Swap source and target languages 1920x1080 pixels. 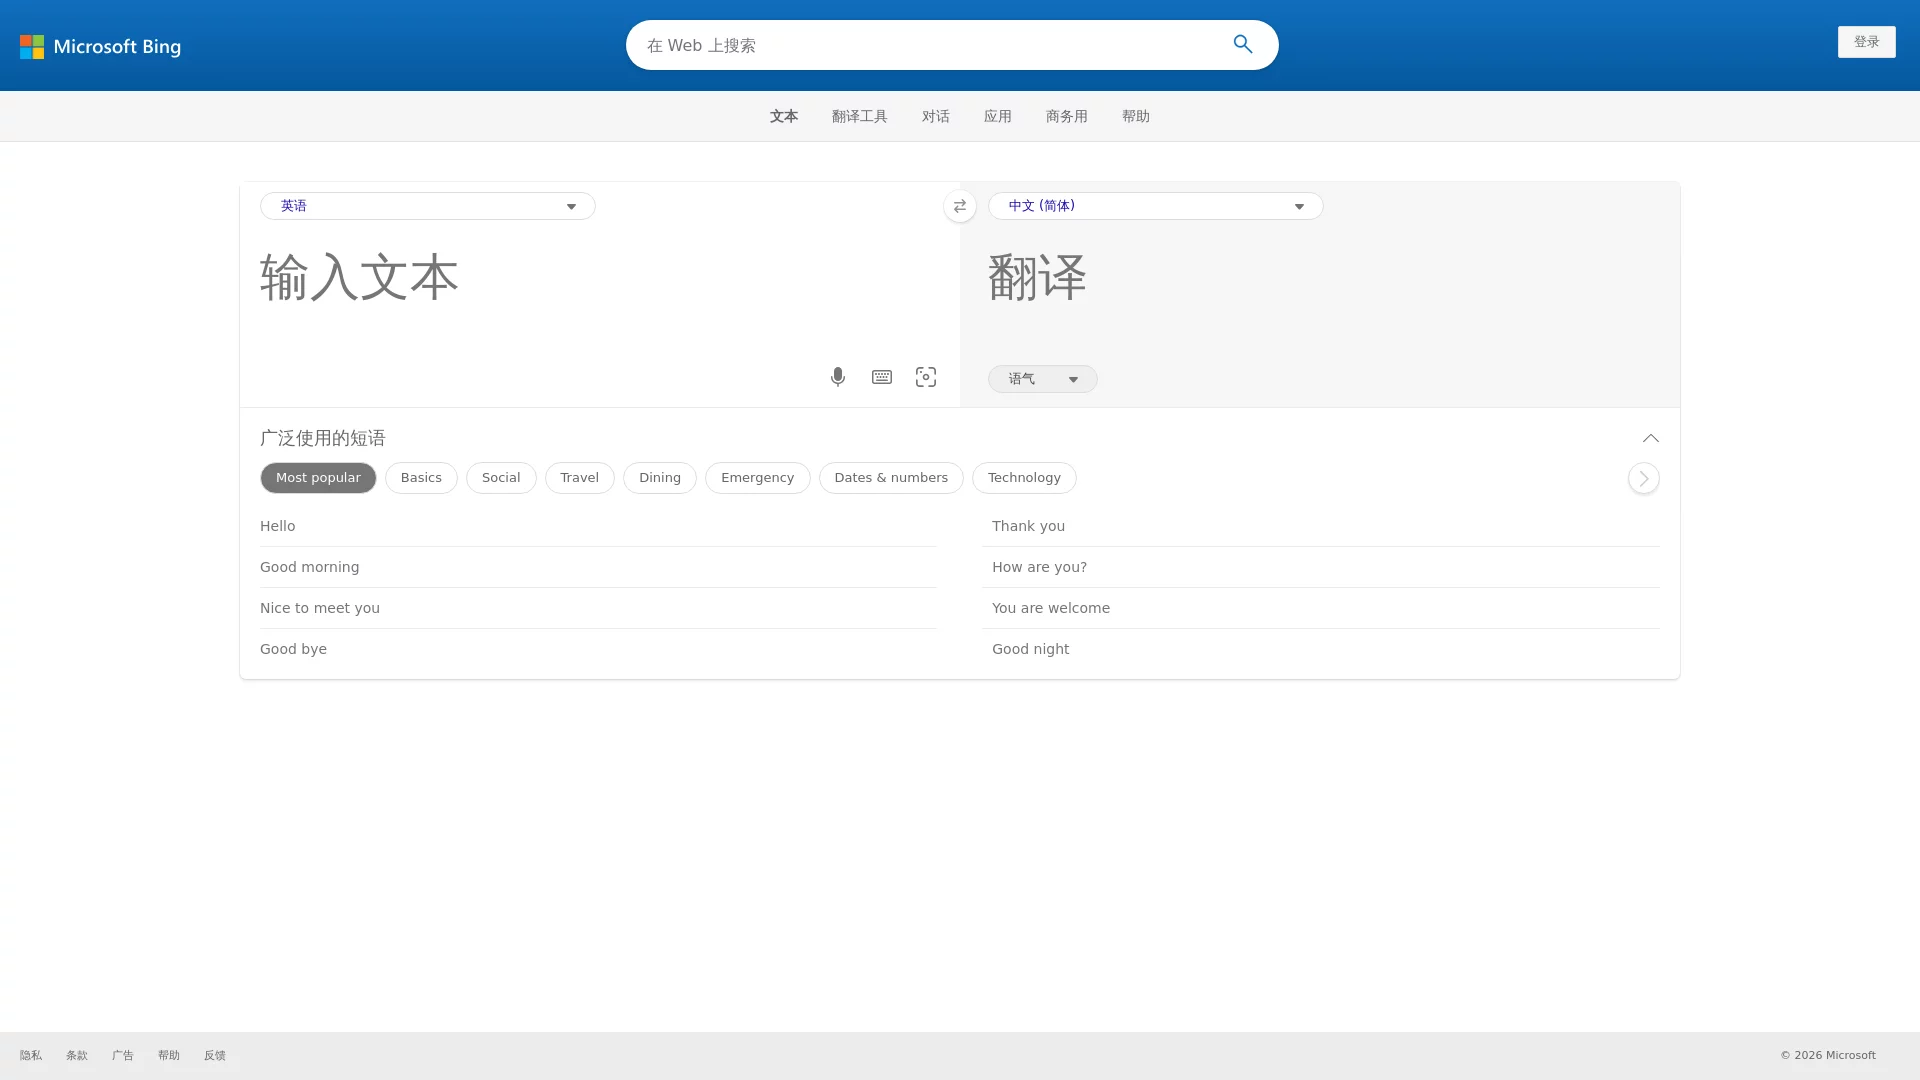959,206
